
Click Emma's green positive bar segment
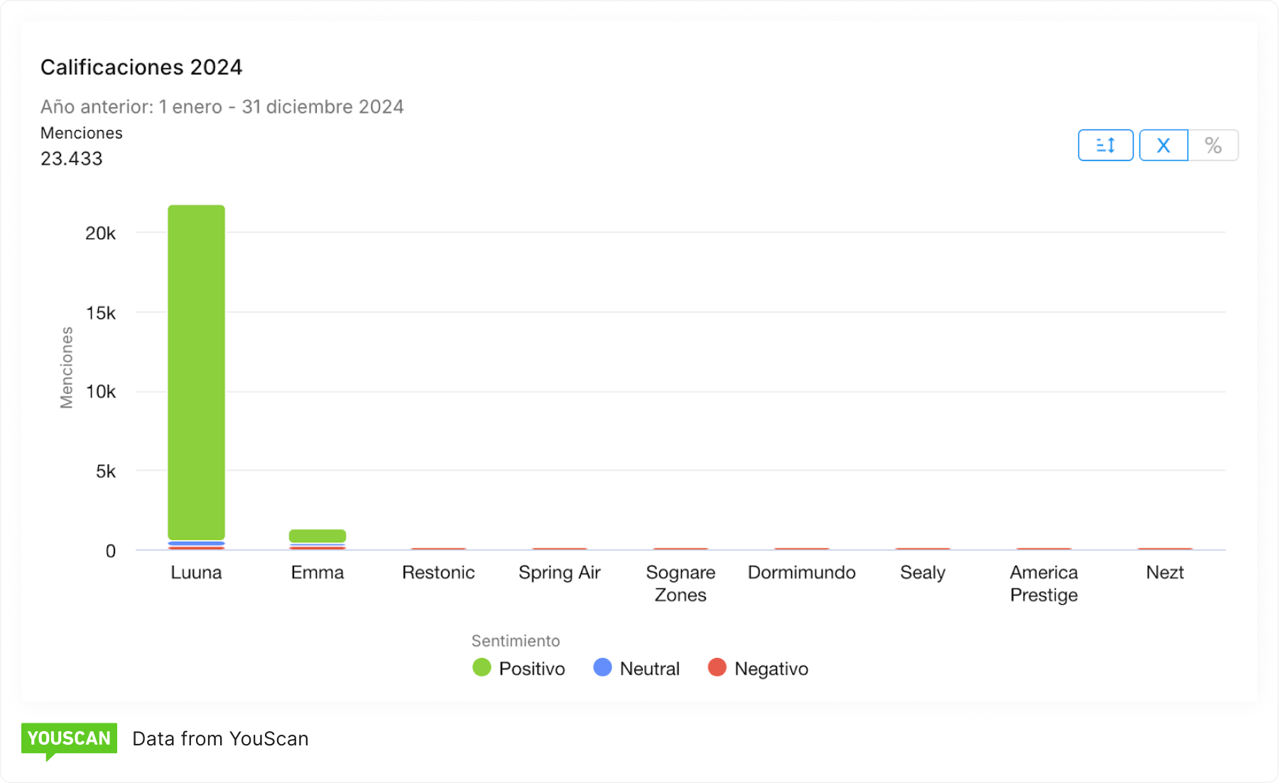[x=317, y=536]
